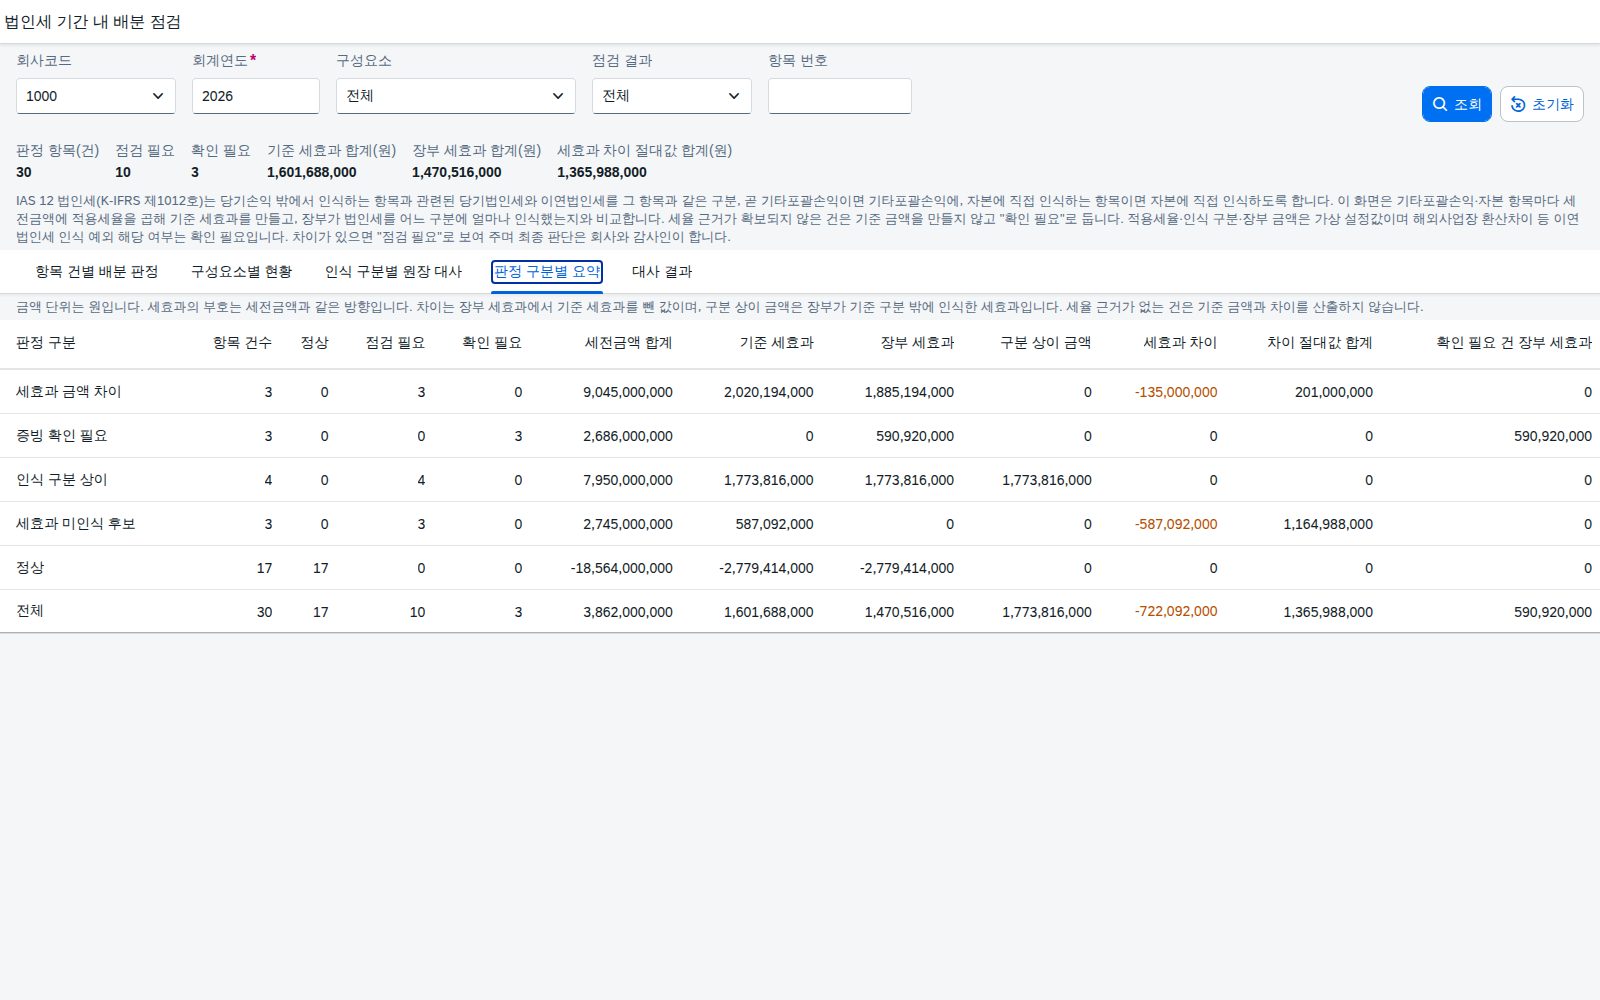Select the 세효과 미인식 후보 row label
The width and height of the screenshot is (1600, 1000).
coord(76,524)
